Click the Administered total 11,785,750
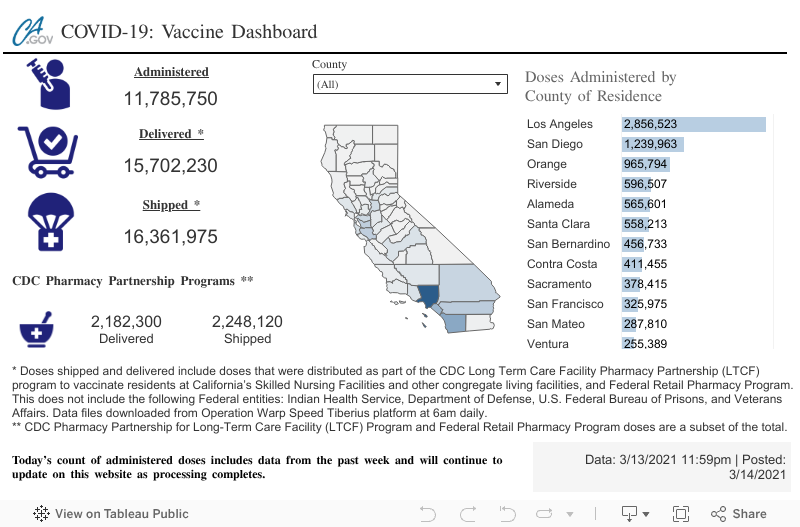This screenshot has height=527, width=800. point(171,99)
